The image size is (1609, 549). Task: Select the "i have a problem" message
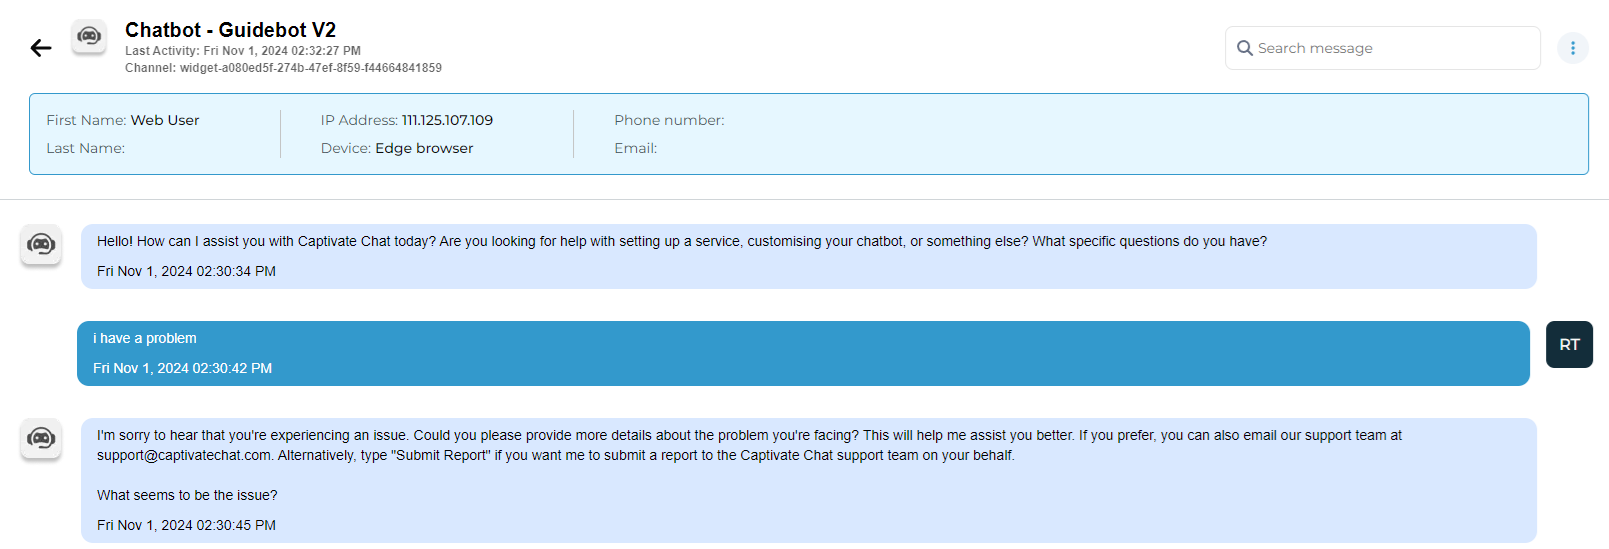point(145,339)
